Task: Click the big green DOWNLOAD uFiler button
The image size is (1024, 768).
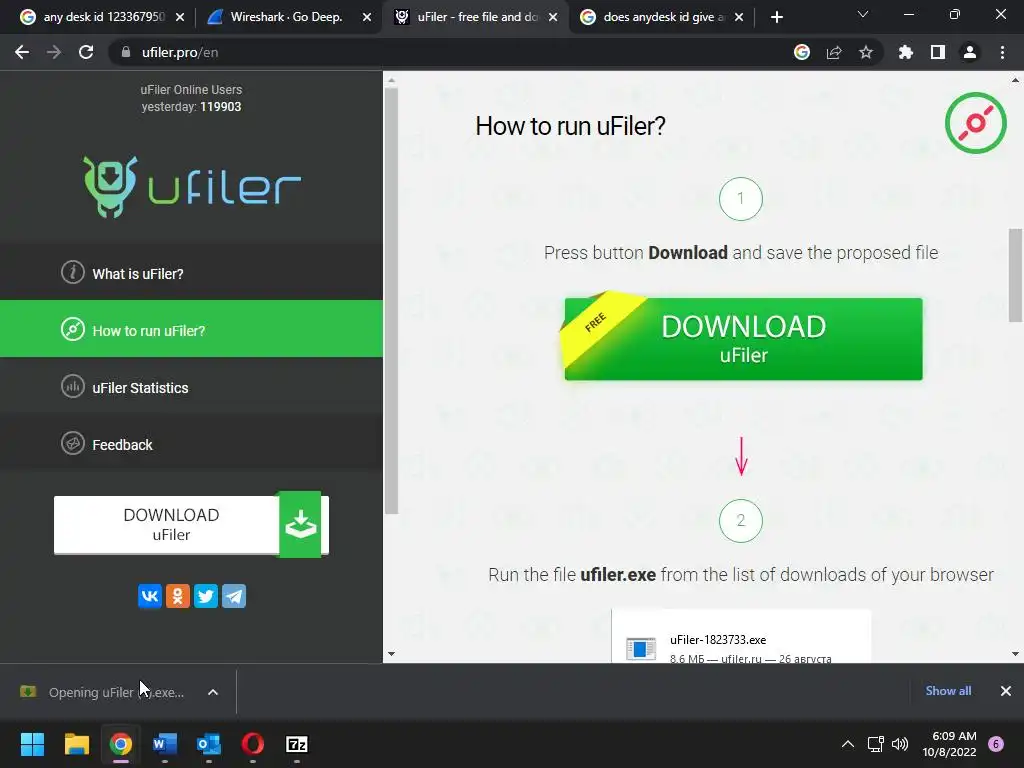Action: pos(743,338)
